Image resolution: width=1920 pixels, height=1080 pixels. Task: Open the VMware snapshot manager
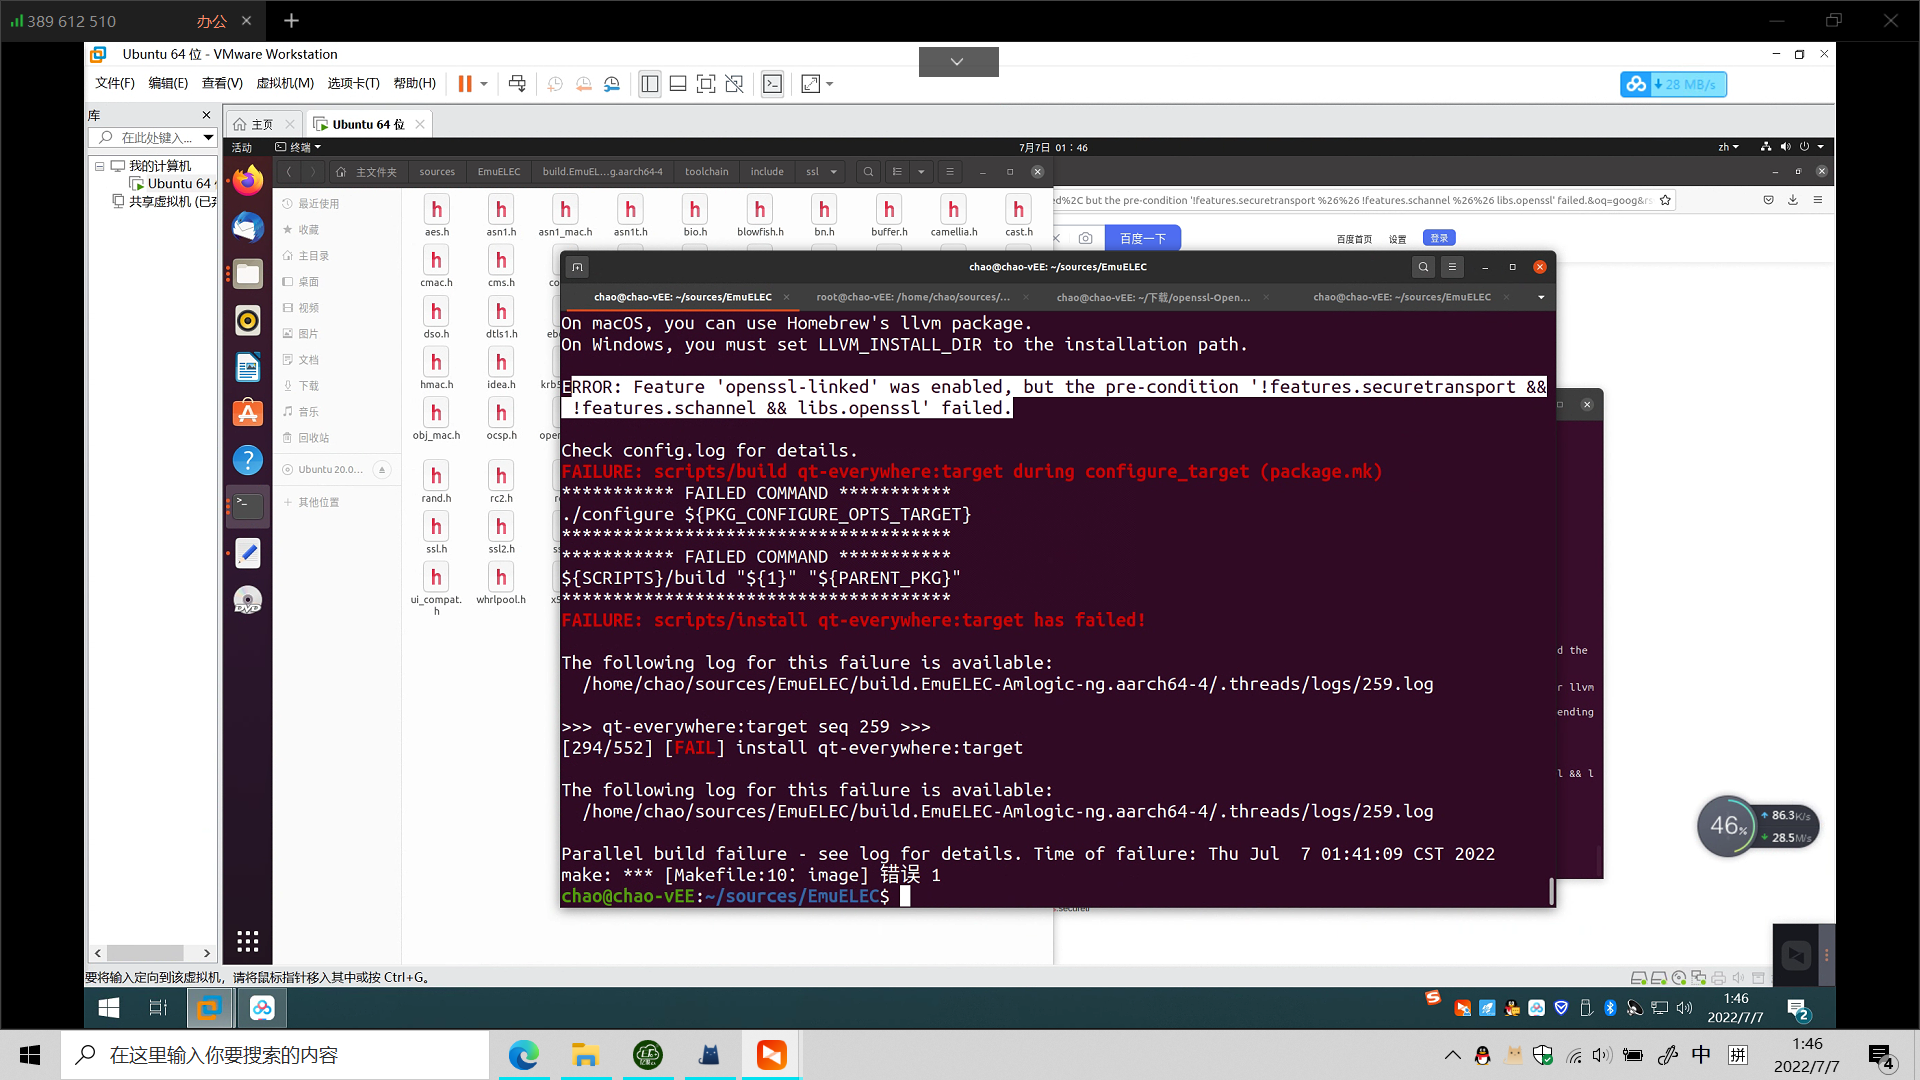click(611, 84)
